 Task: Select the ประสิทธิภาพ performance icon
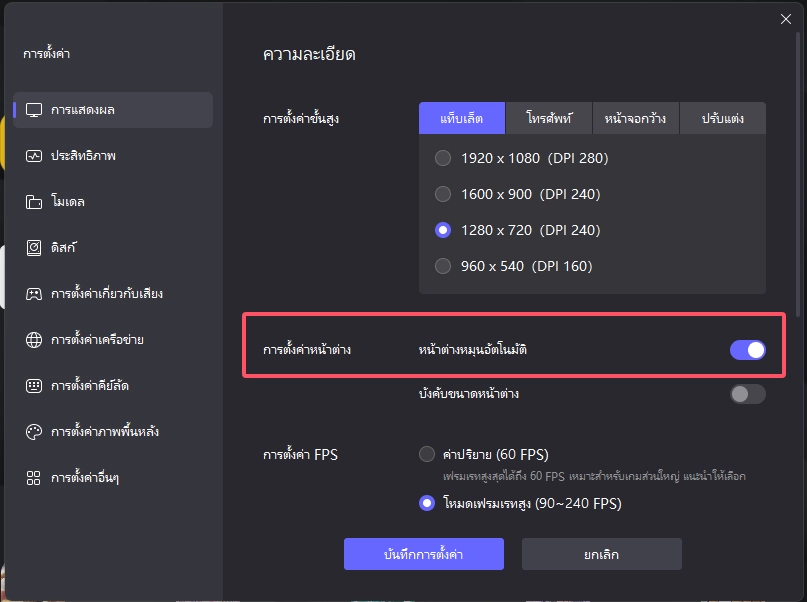tap(34, 156)
